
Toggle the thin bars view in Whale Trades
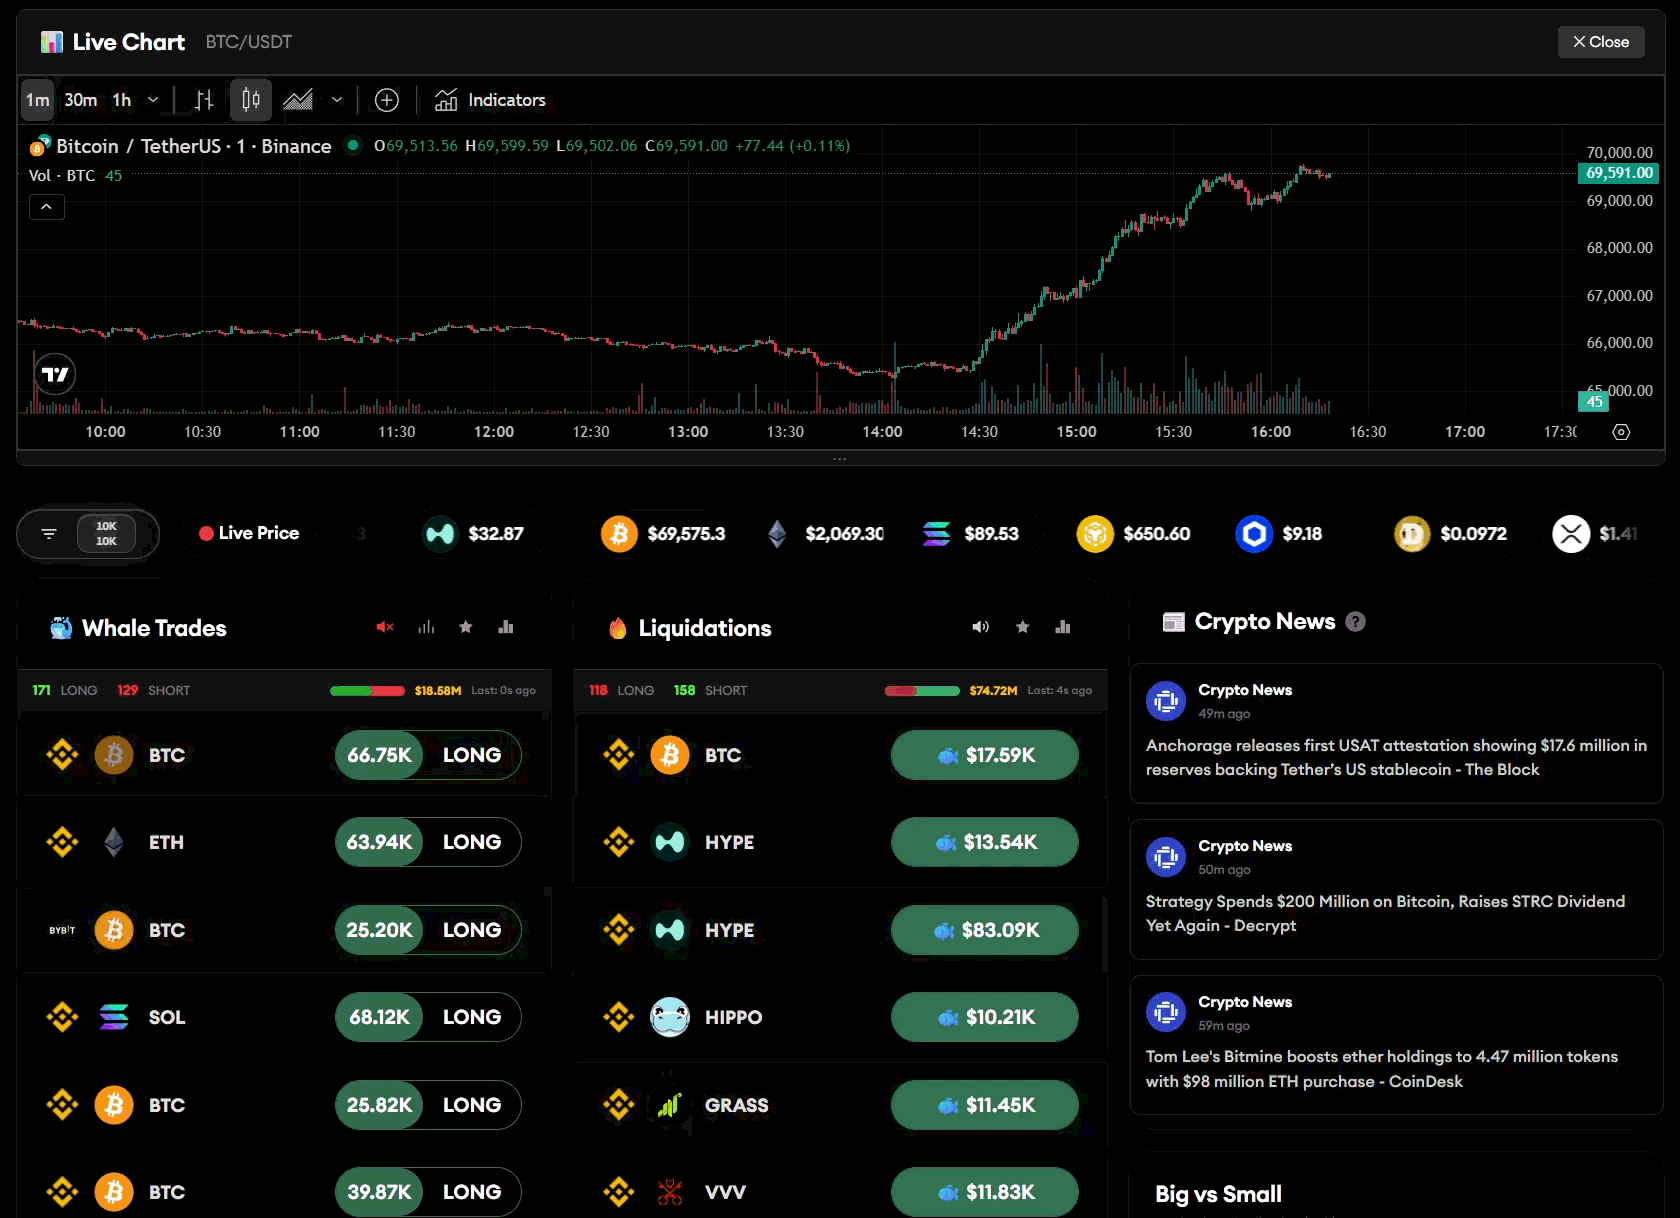tap(426, 627)
